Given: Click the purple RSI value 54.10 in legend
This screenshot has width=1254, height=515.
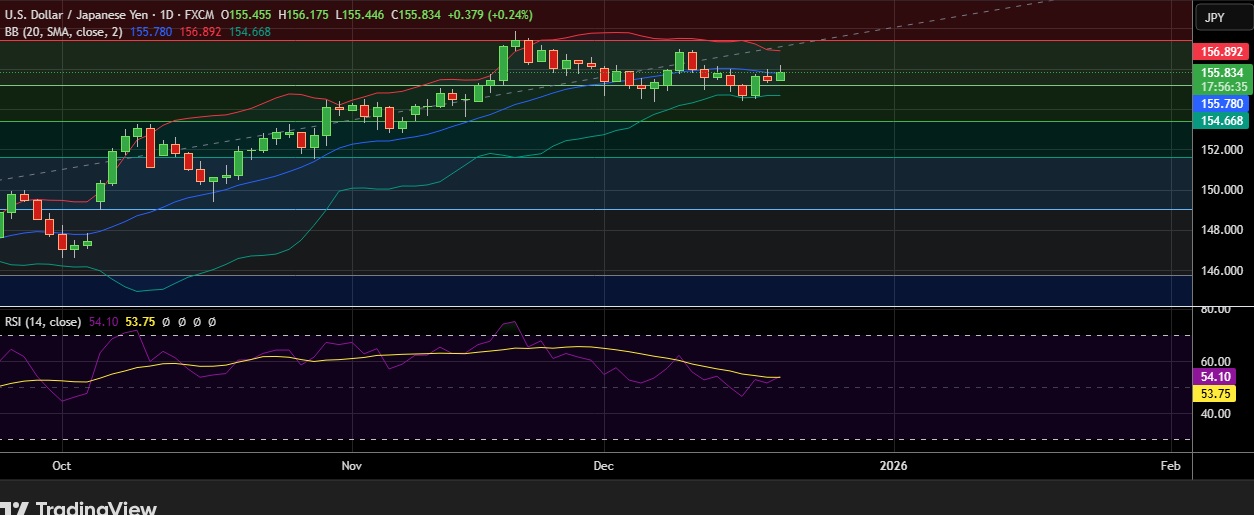Looking at the screenshot, I should 103,322.
